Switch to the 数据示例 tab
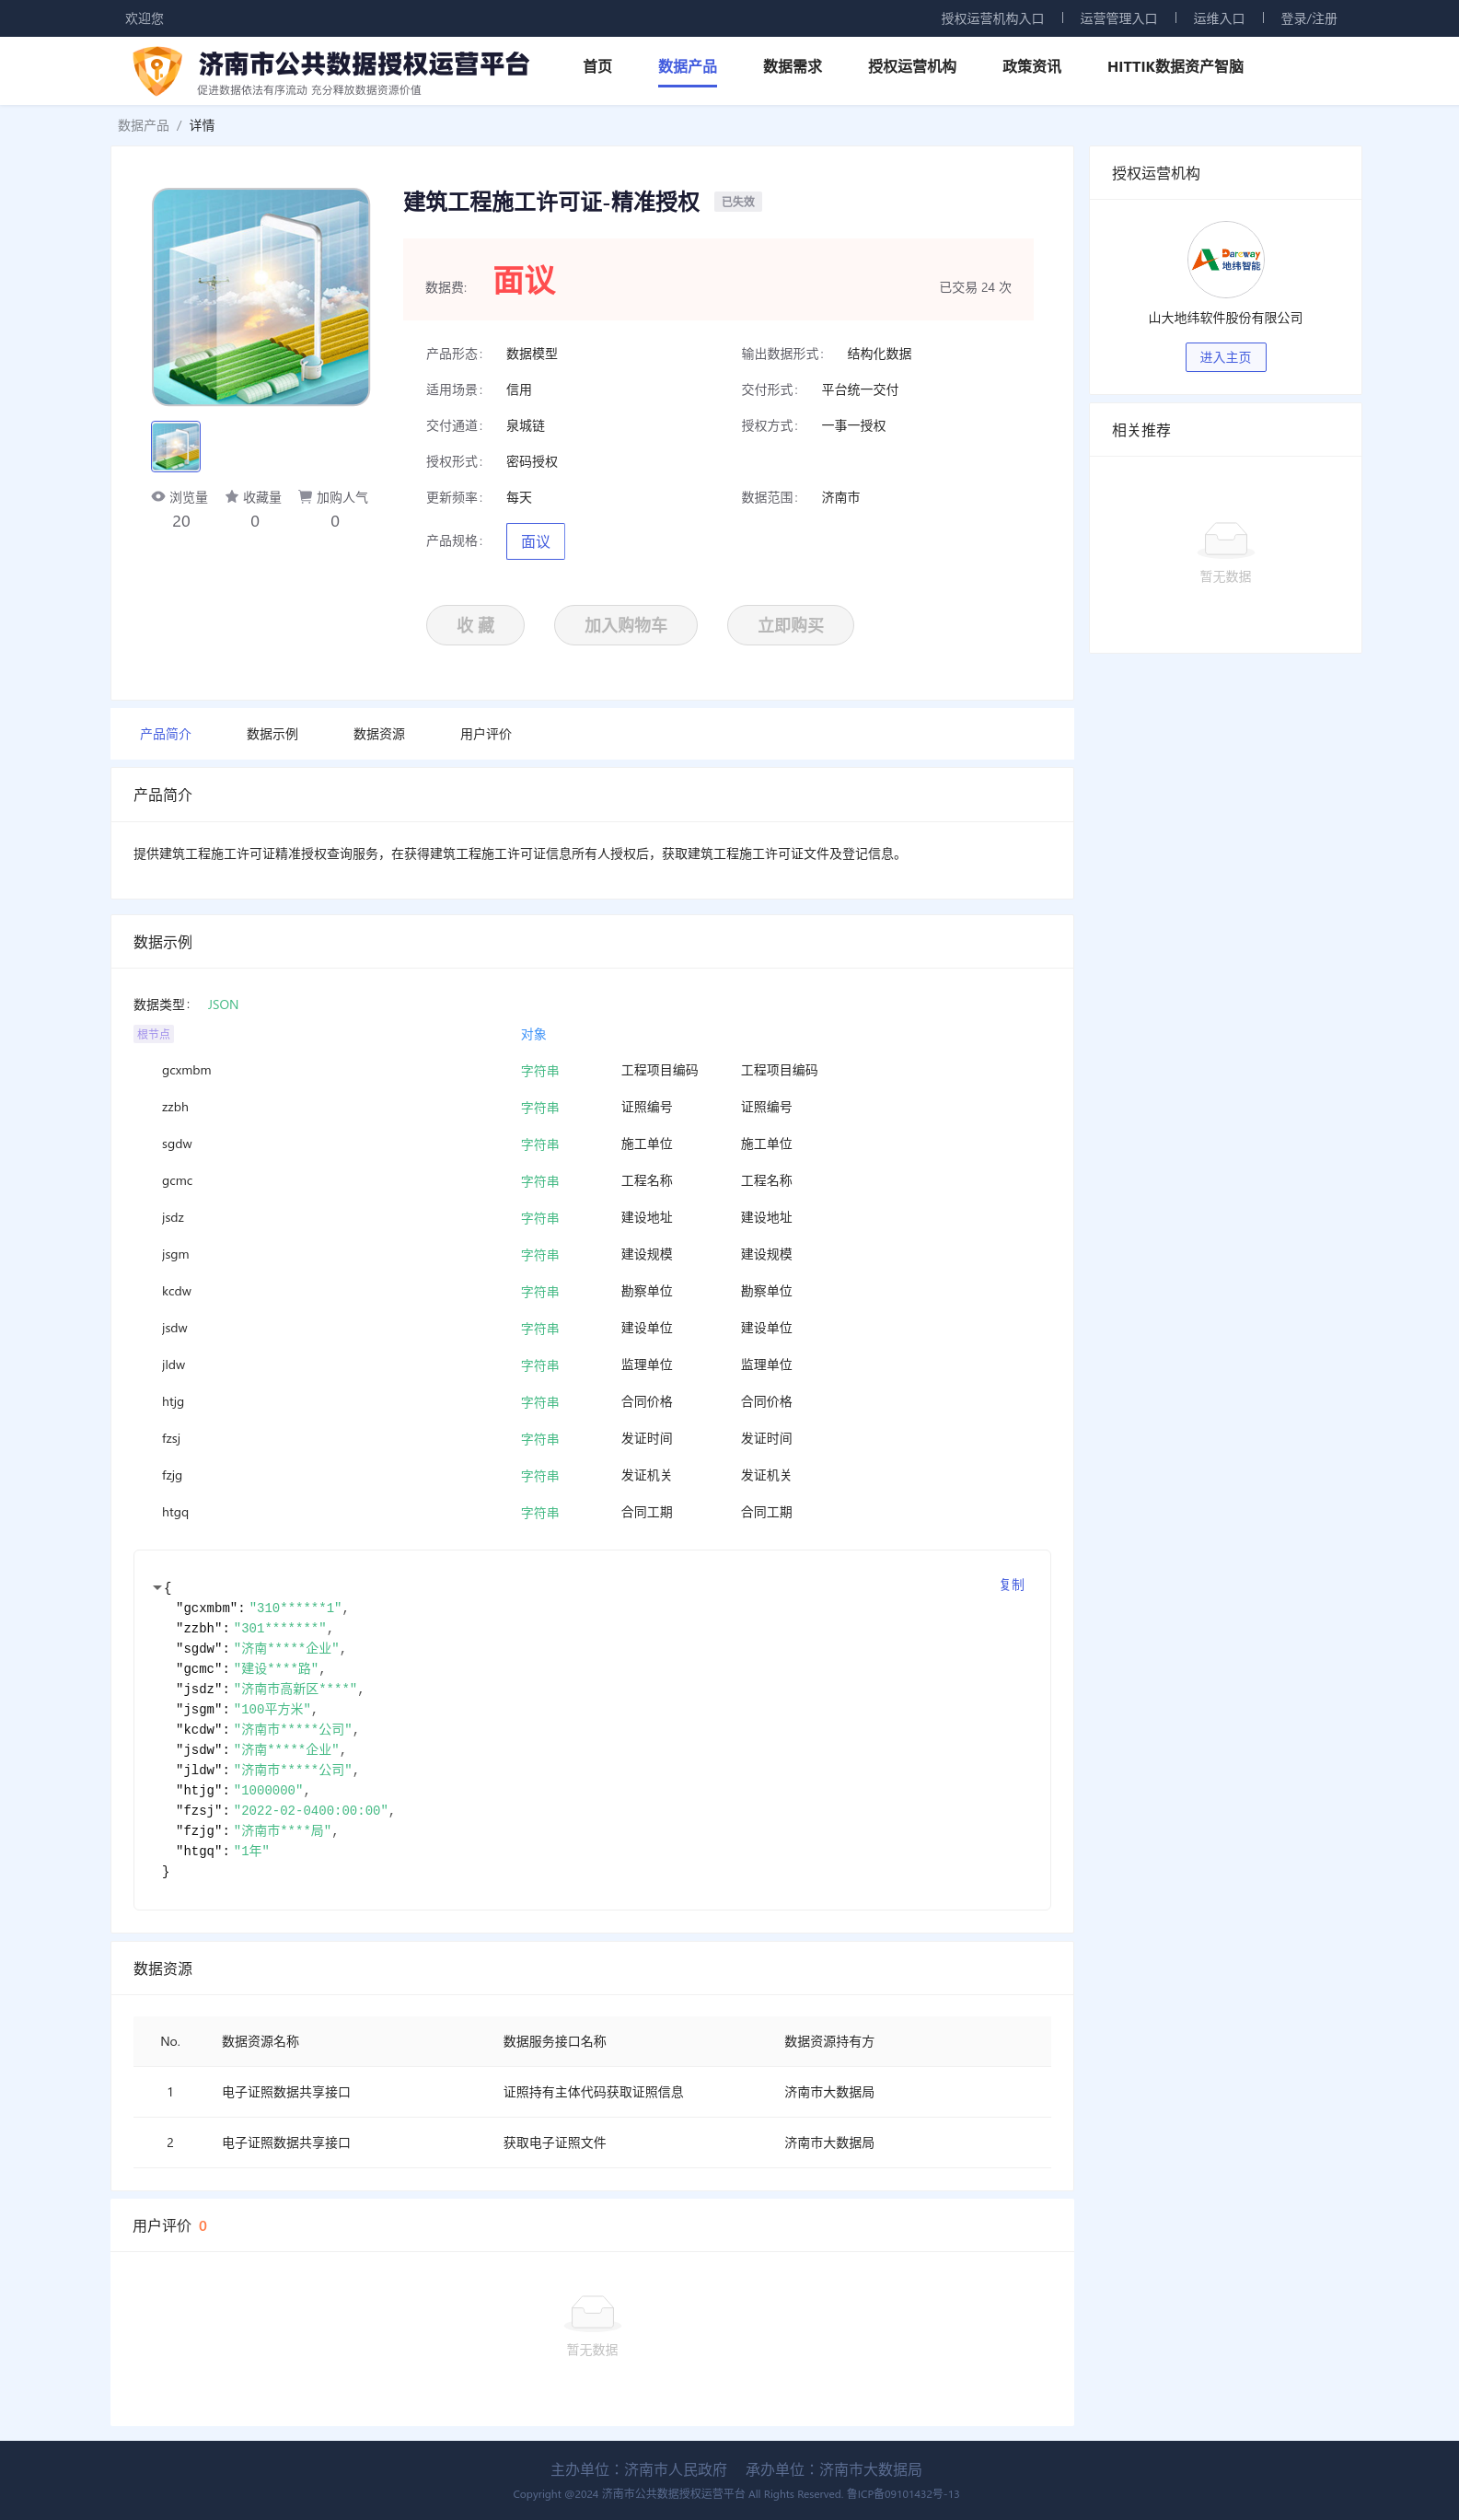Viewport: 1459px width, 2520px height. click(272, 734)
